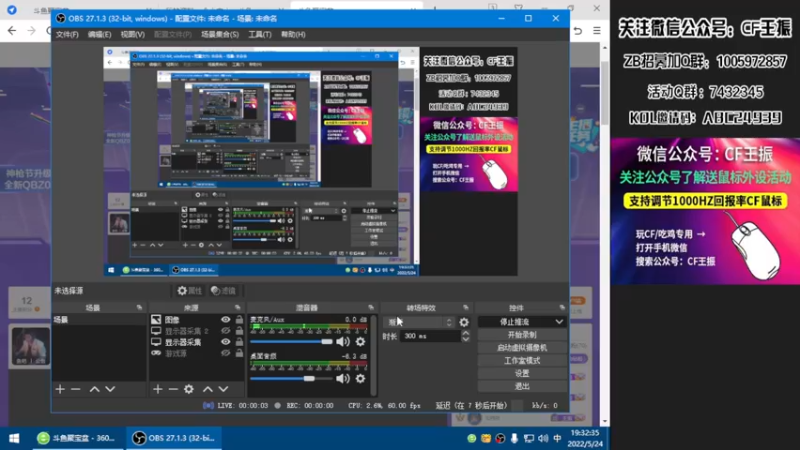
Task: Open 文件(F) menu
Action: click(x=67, y=35)
